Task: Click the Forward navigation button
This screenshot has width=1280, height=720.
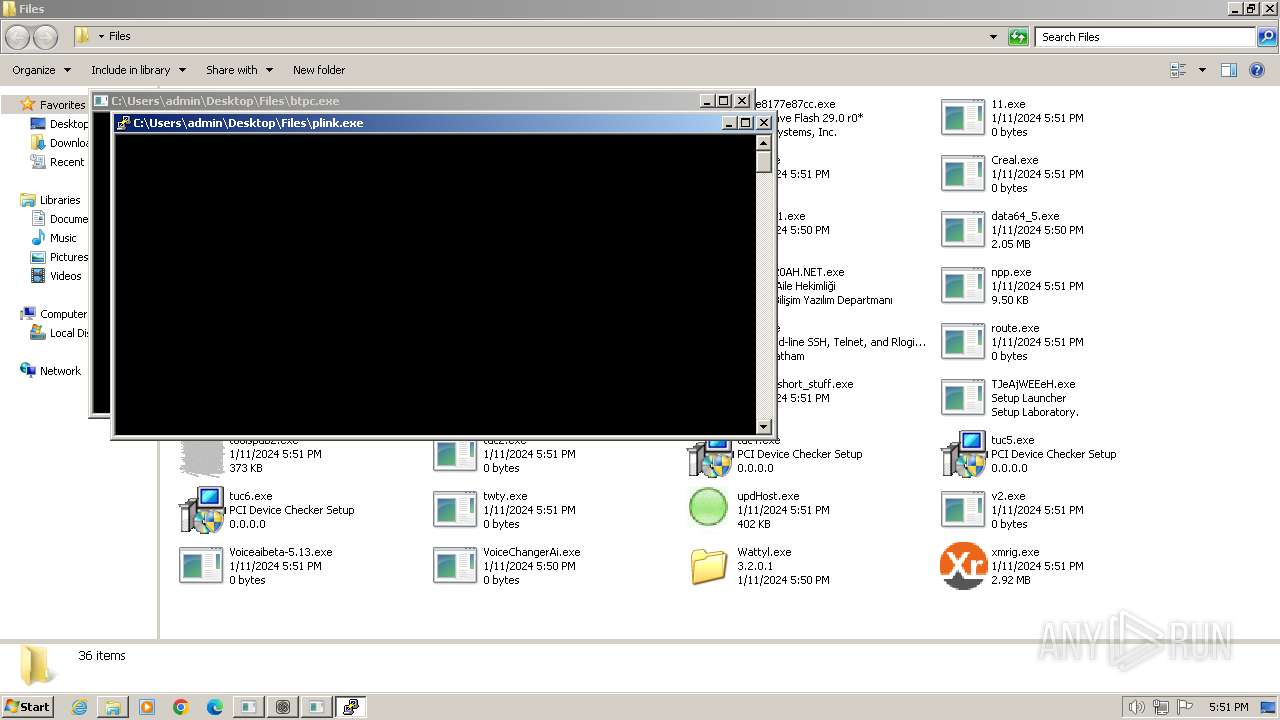Action: pyautogui.click(x=45, y=37)
